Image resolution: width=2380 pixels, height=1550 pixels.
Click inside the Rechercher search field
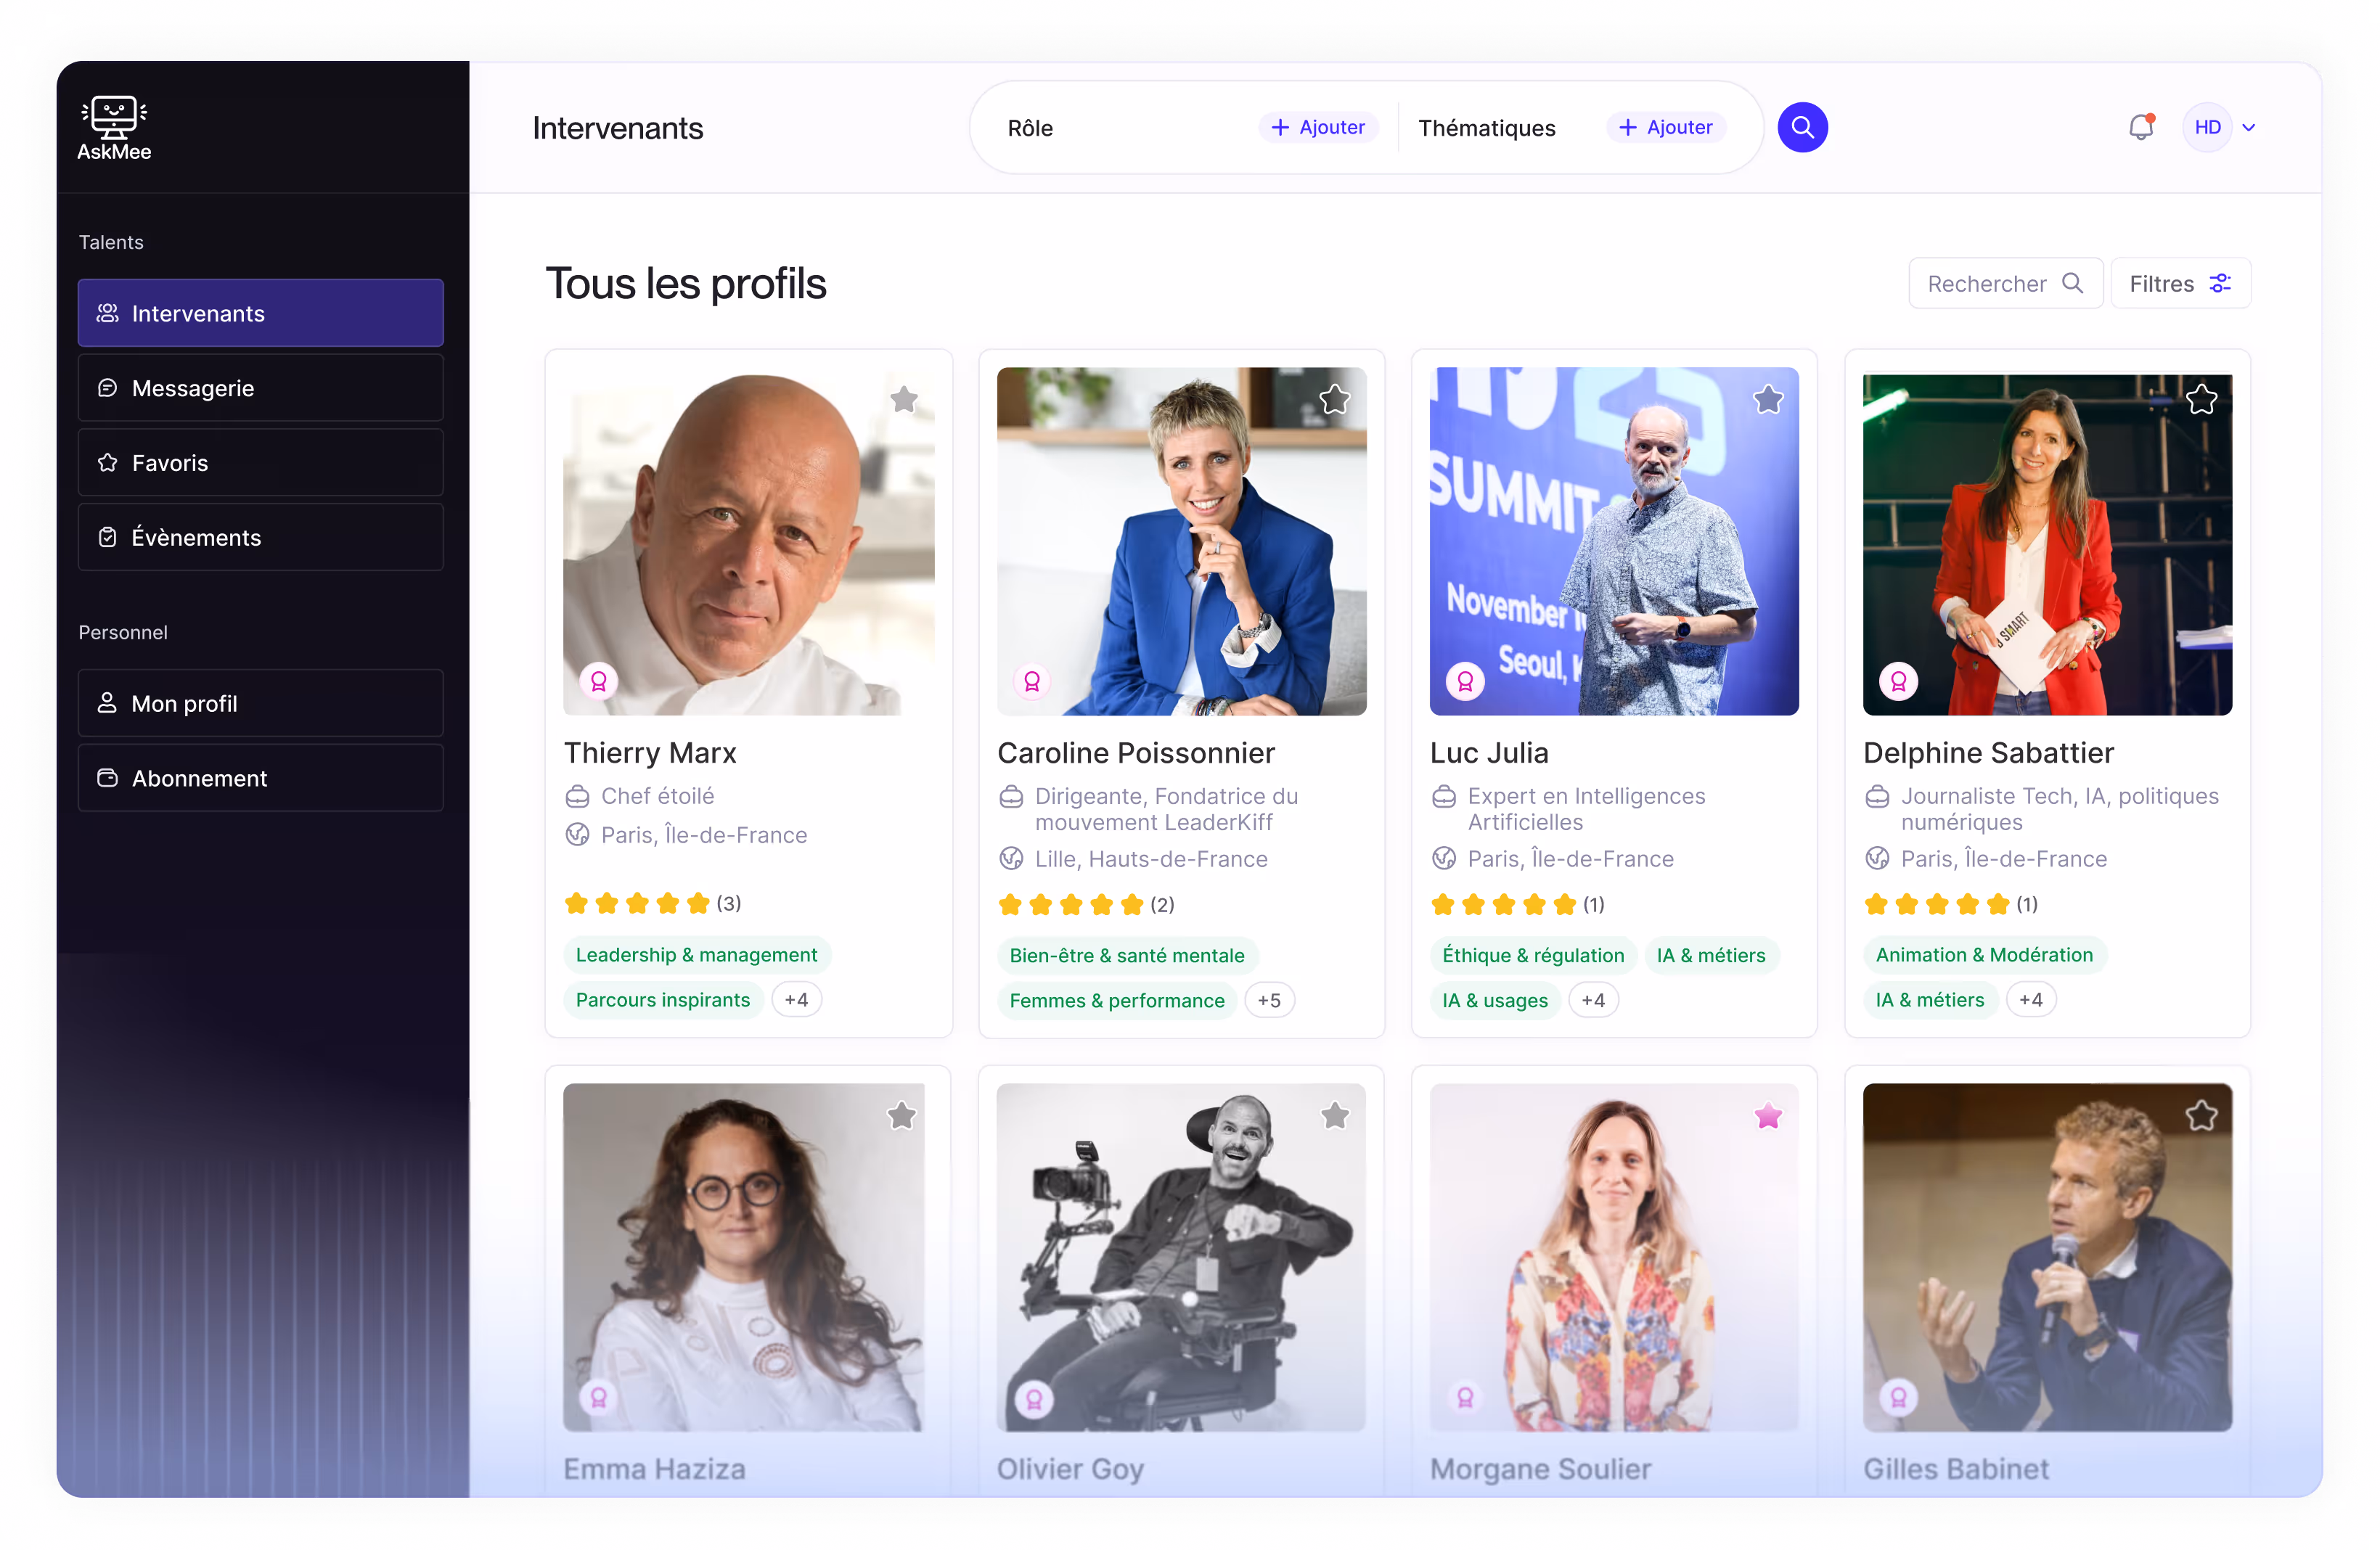coord(2003,283)
